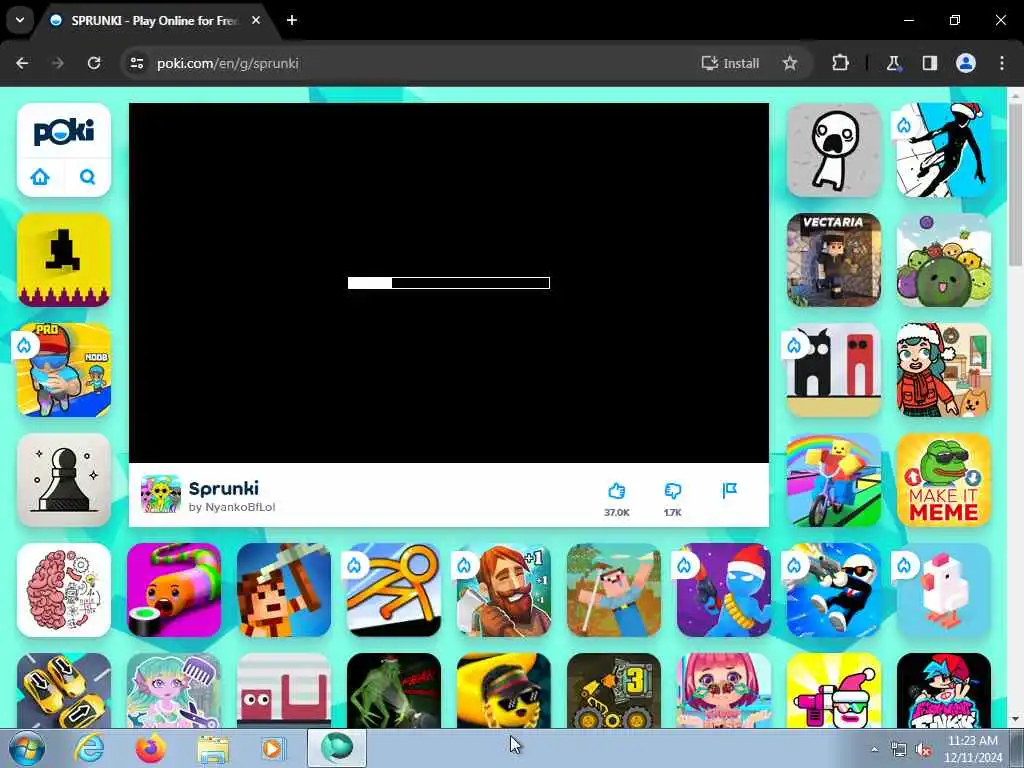The width and height of the screenshot is (1024, 768).
Task: Toggle the browser side panel
Action: pyautogui.click(x=930, y=63)
